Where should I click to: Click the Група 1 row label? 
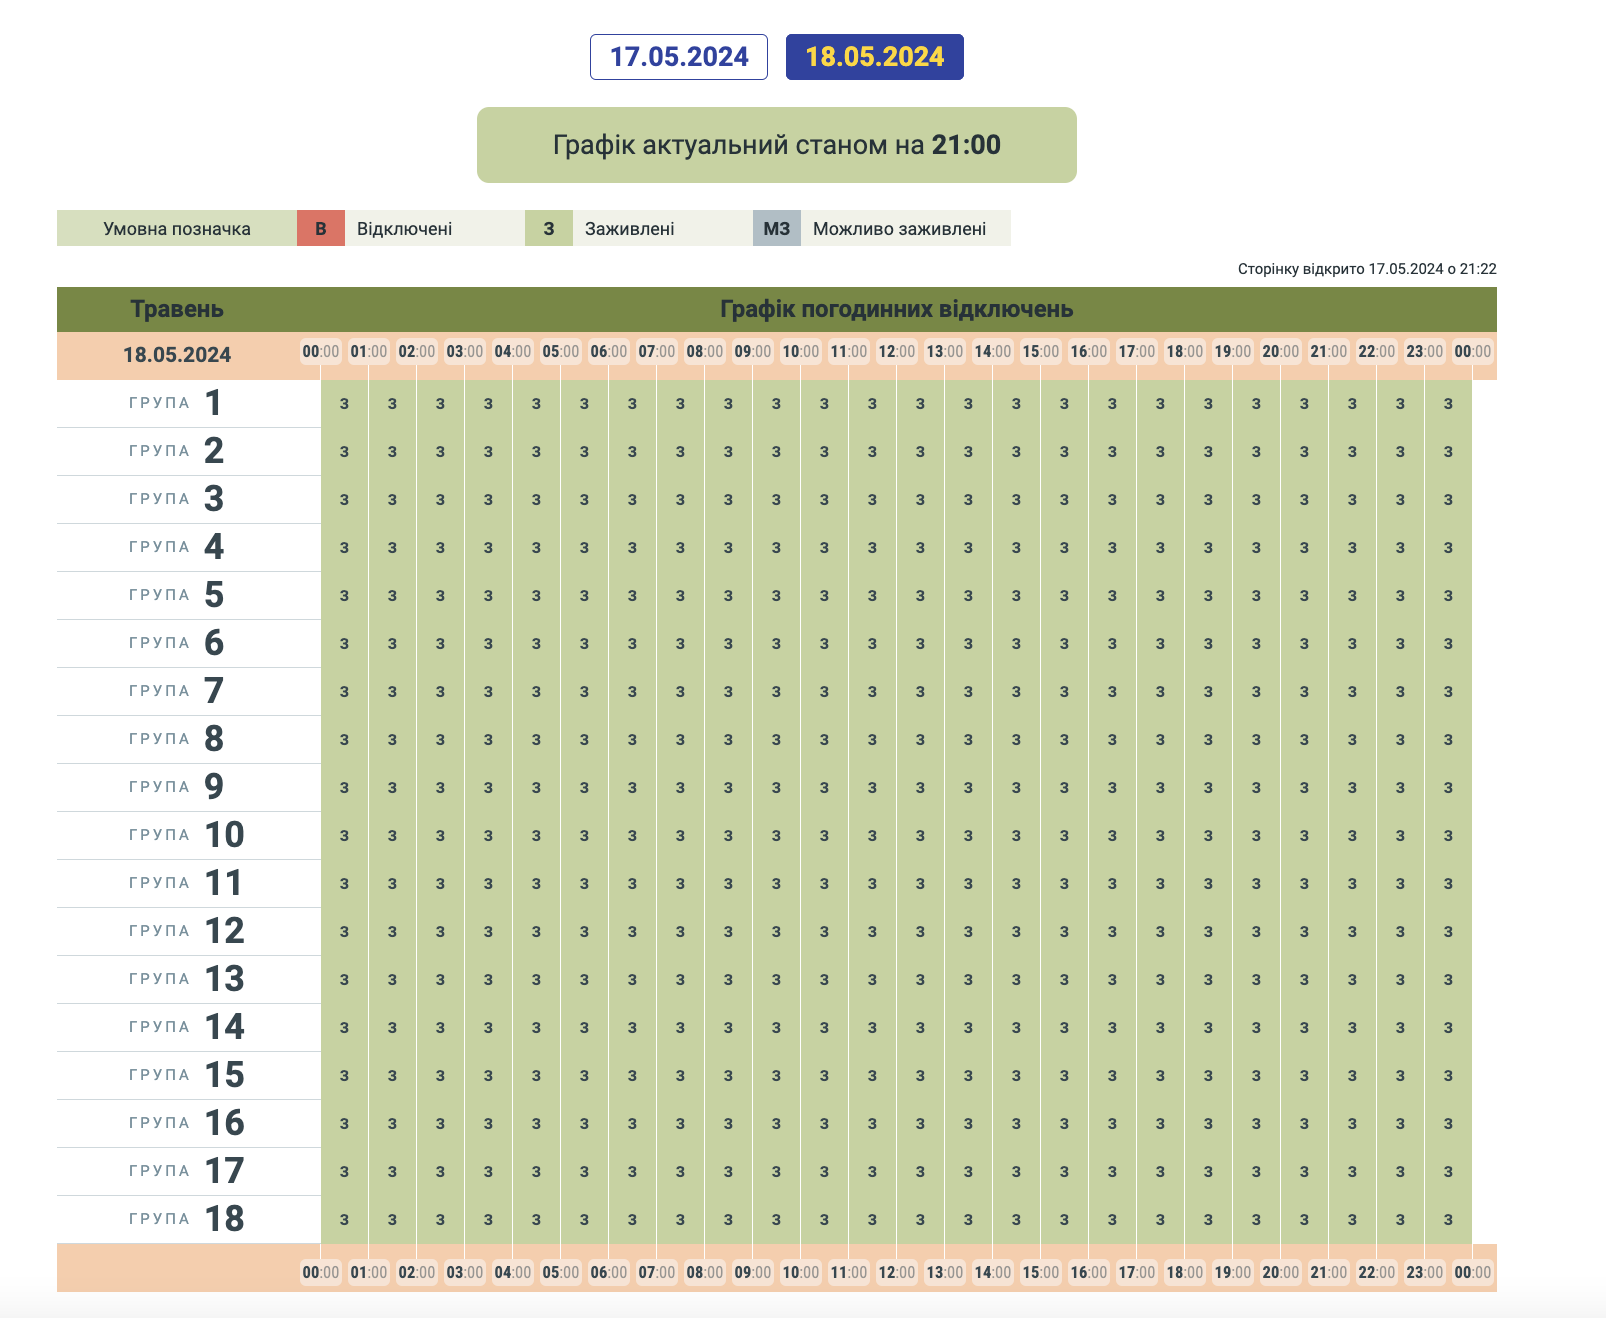coord(177,403)
